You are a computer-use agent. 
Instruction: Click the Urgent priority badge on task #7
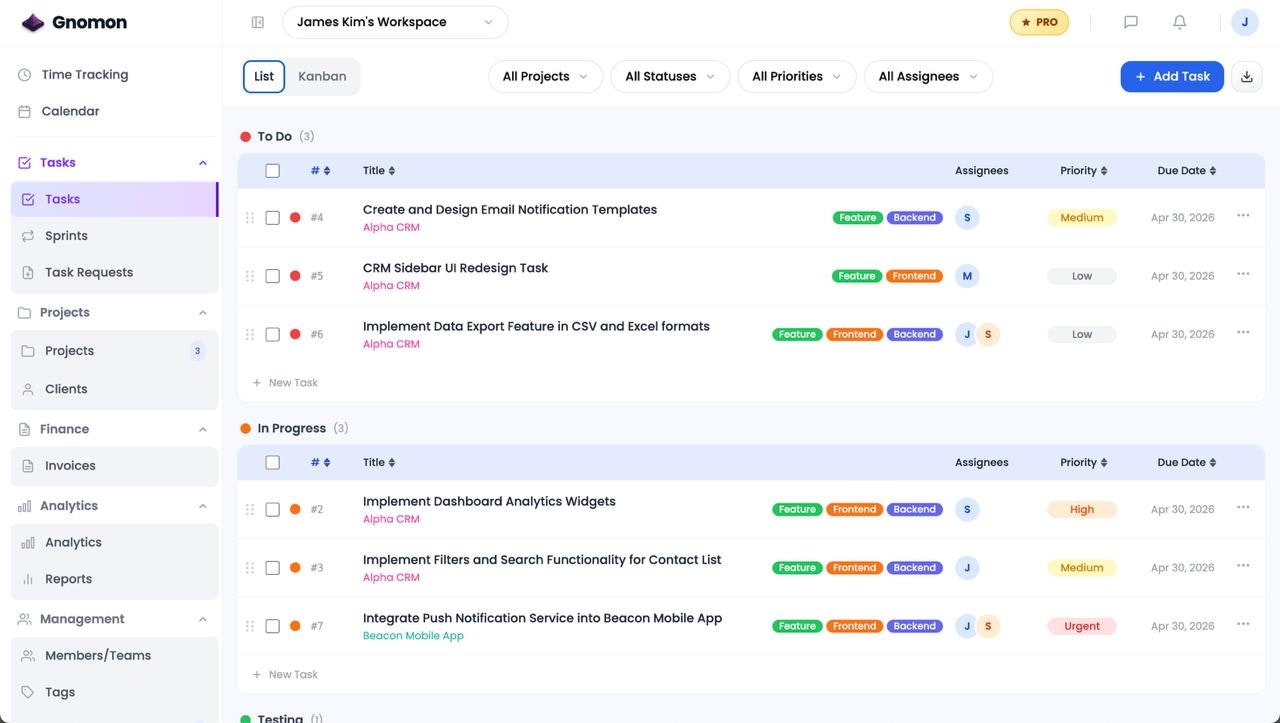click(x=1082, y=626)
